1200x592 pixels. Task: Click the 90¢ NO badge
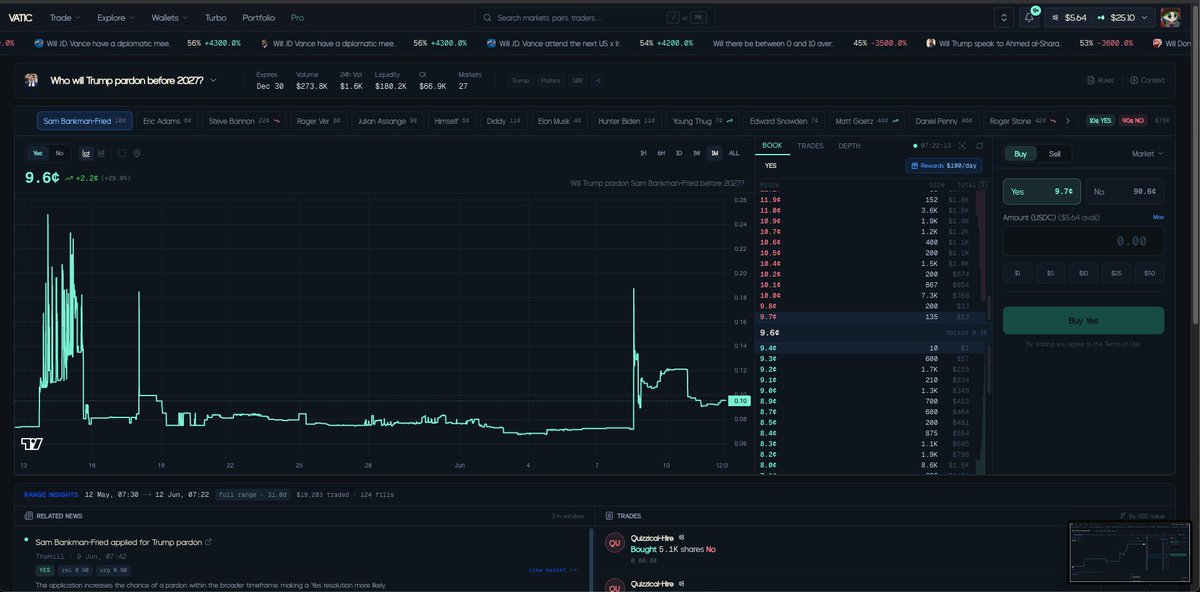tap(1135, 121)
